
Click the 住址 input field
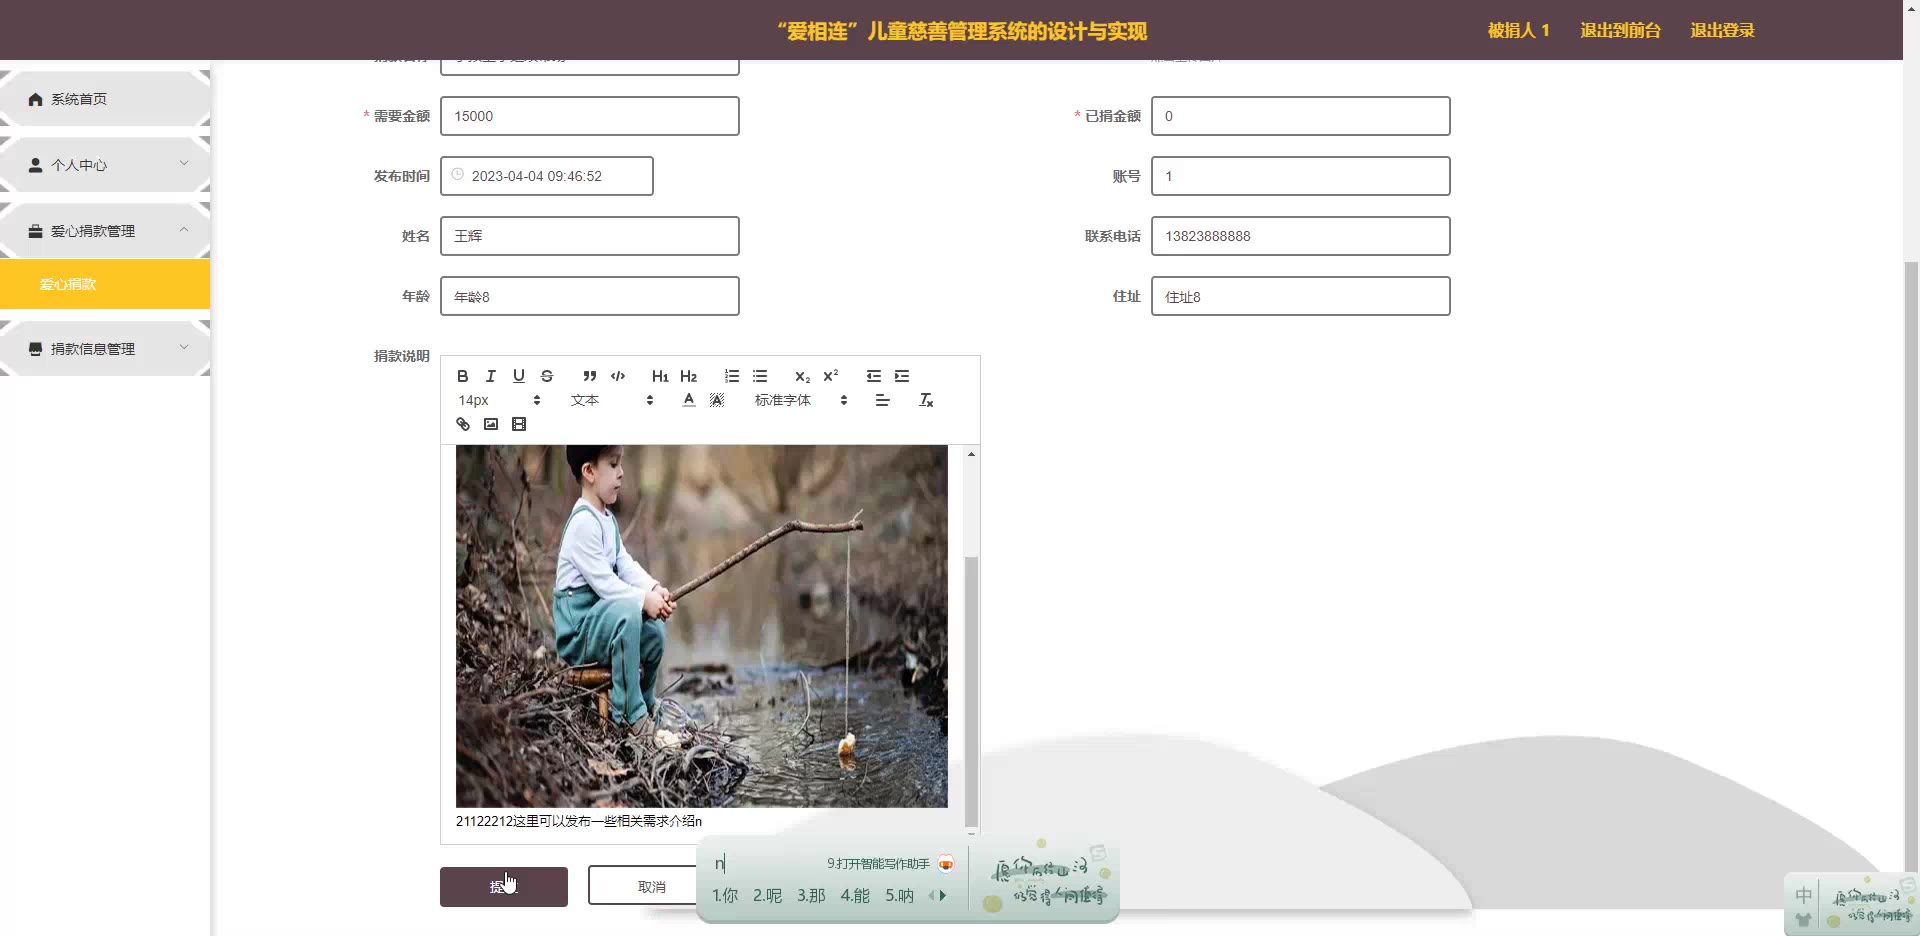pos(1301,296)
